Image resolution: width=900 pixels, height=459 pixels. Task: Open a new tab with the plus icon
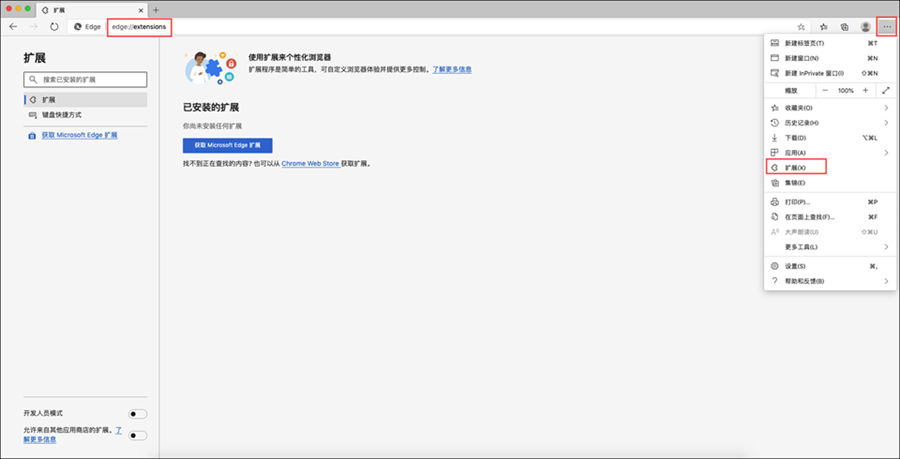(x=155, y=9)
